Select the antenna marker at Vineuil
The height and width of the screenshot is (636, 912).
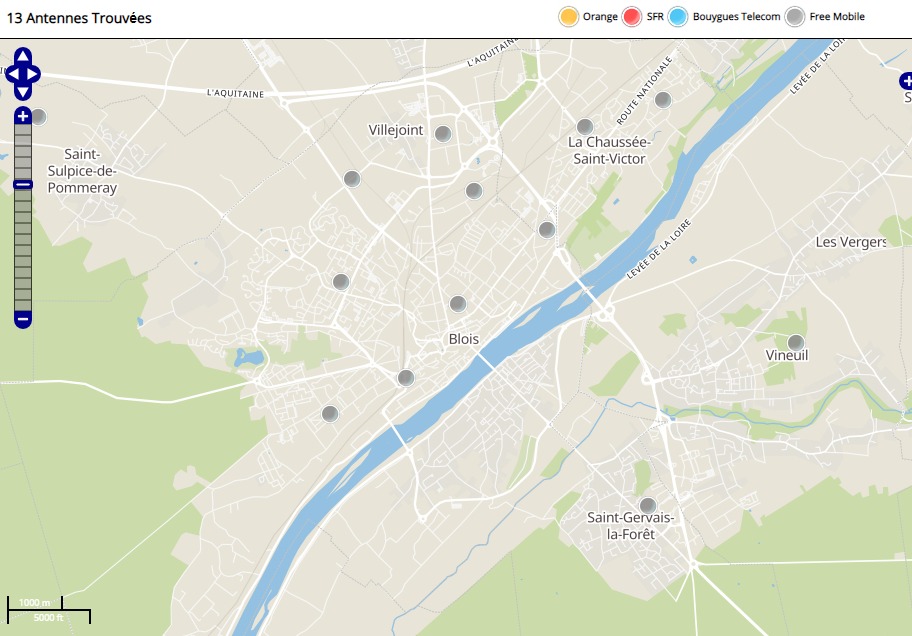click(x=796, y=342)
